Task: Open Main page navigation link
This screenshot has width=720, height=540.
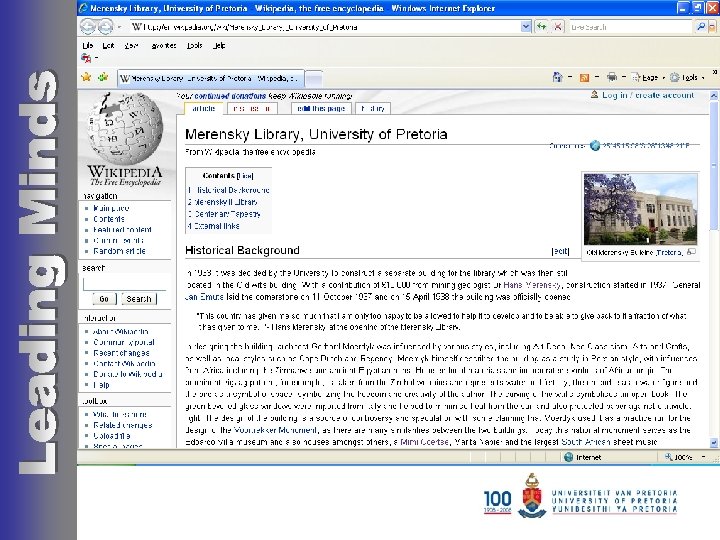Action: [111, 208]
